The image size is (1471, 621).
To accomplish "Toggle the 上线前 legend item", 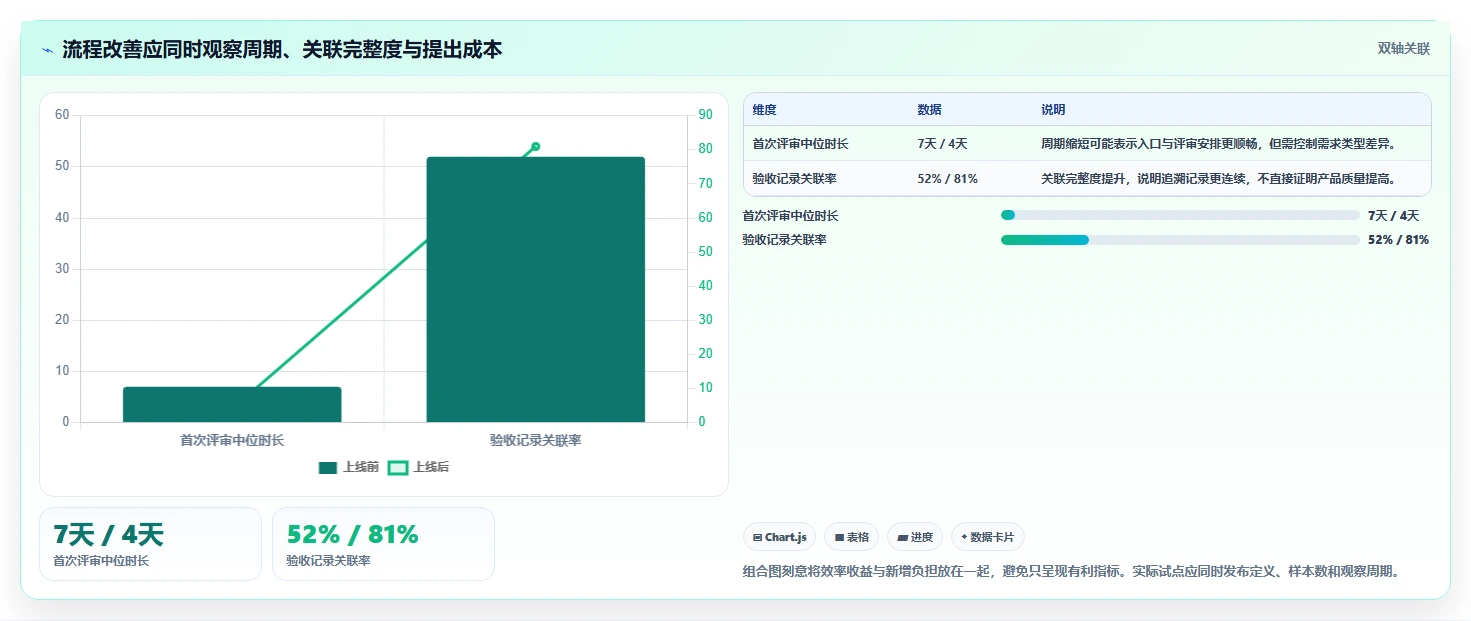I will point(349,467).
